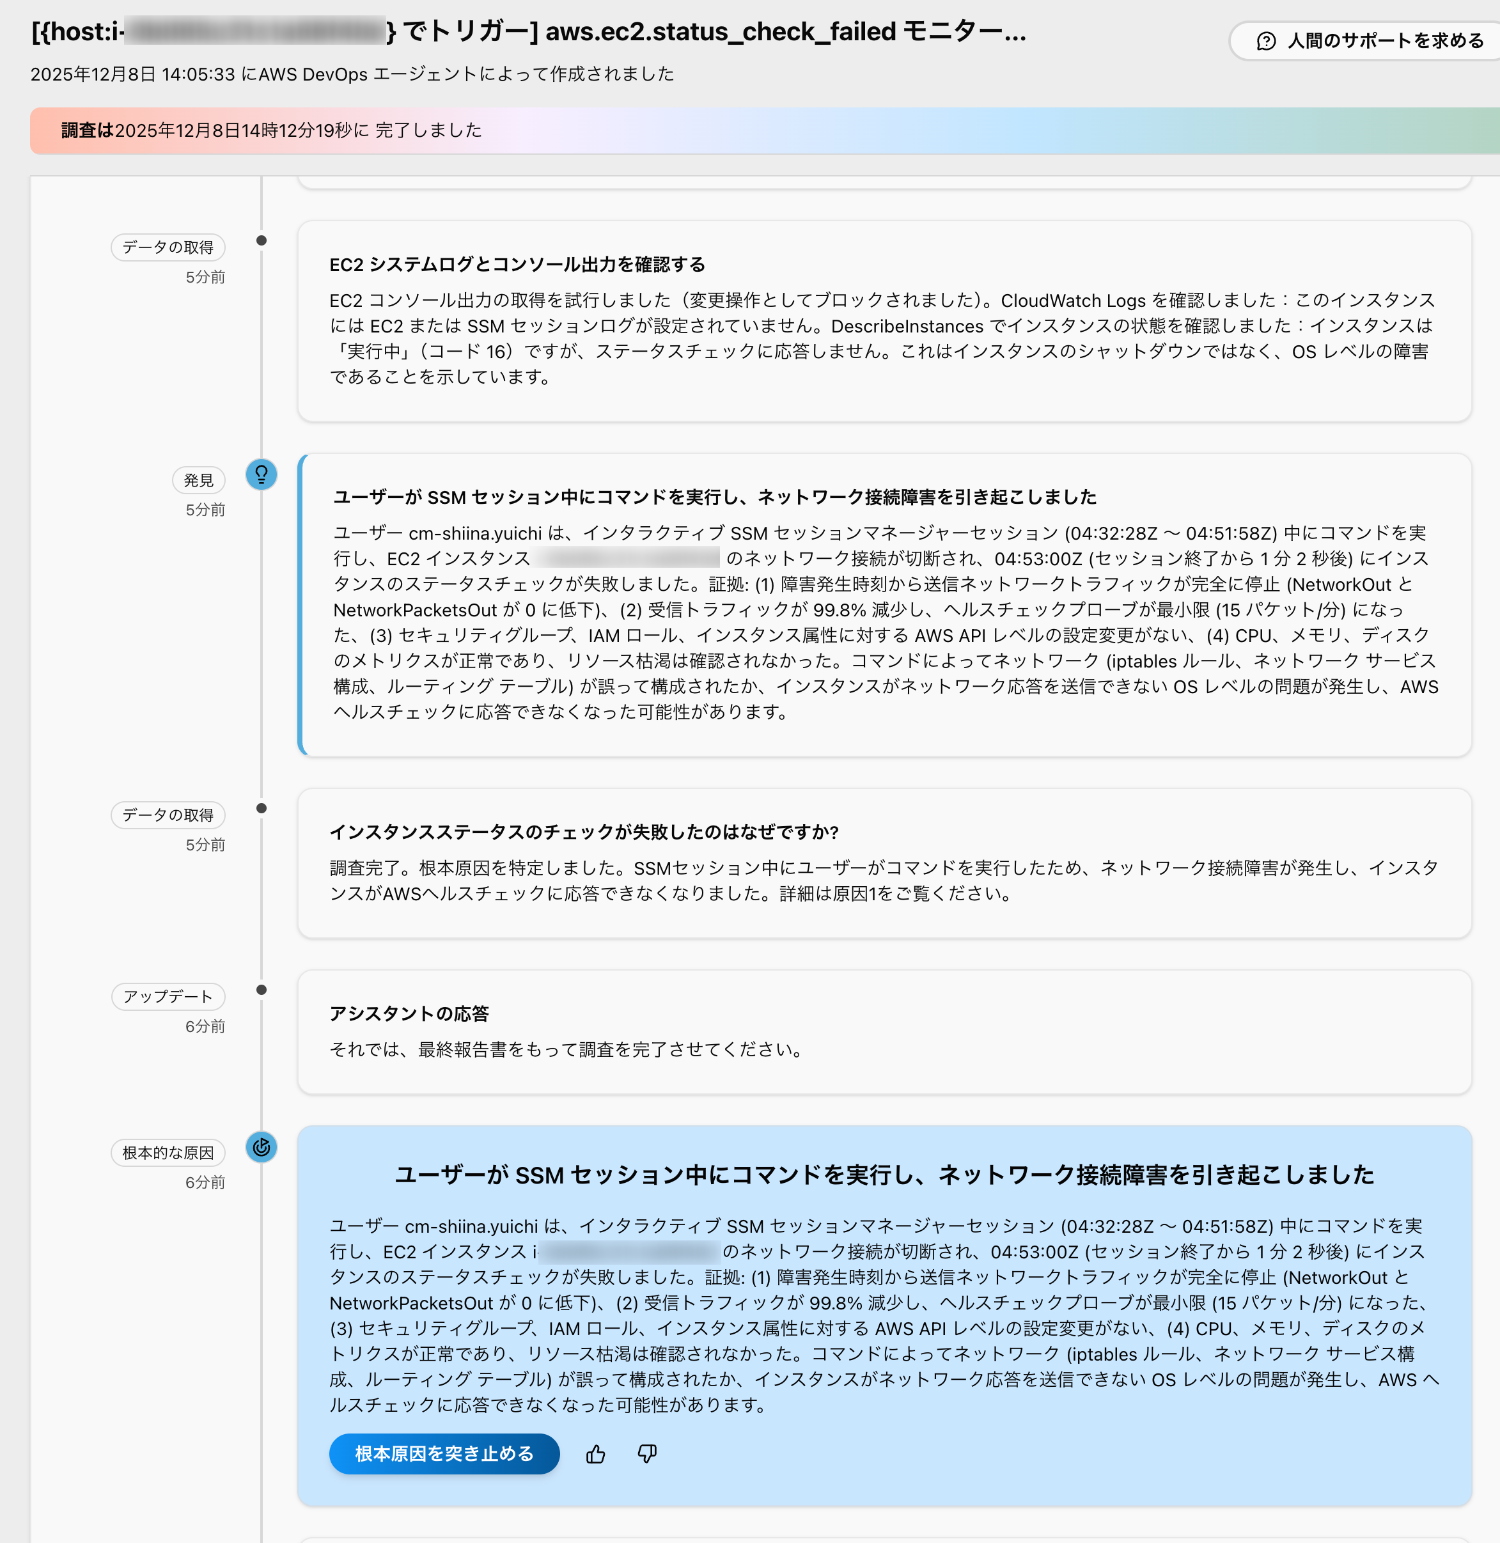Image resolution: width=1500 pixels, height=1543 pixels.
Task: Click timeline dot beside アシスタントの応答 card
Action: (x=262, y=990)
